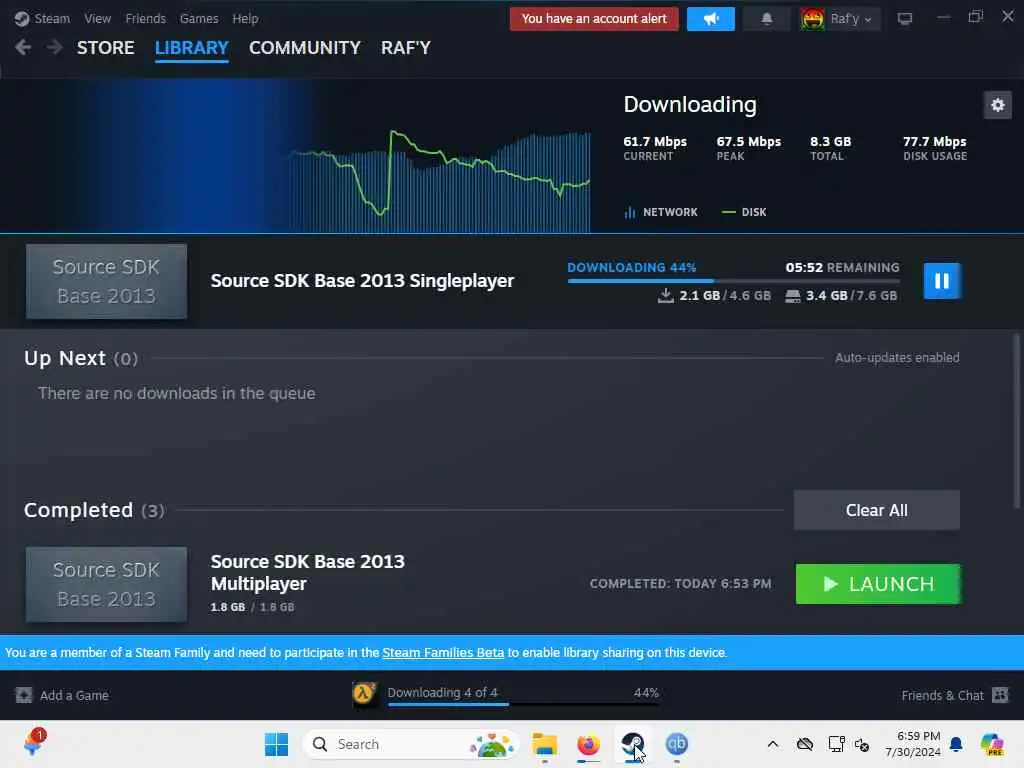Open qBittorrent from the taskbar
Image resolution: width=1024 pixels, height=768 pixels.
coord(677,744)
